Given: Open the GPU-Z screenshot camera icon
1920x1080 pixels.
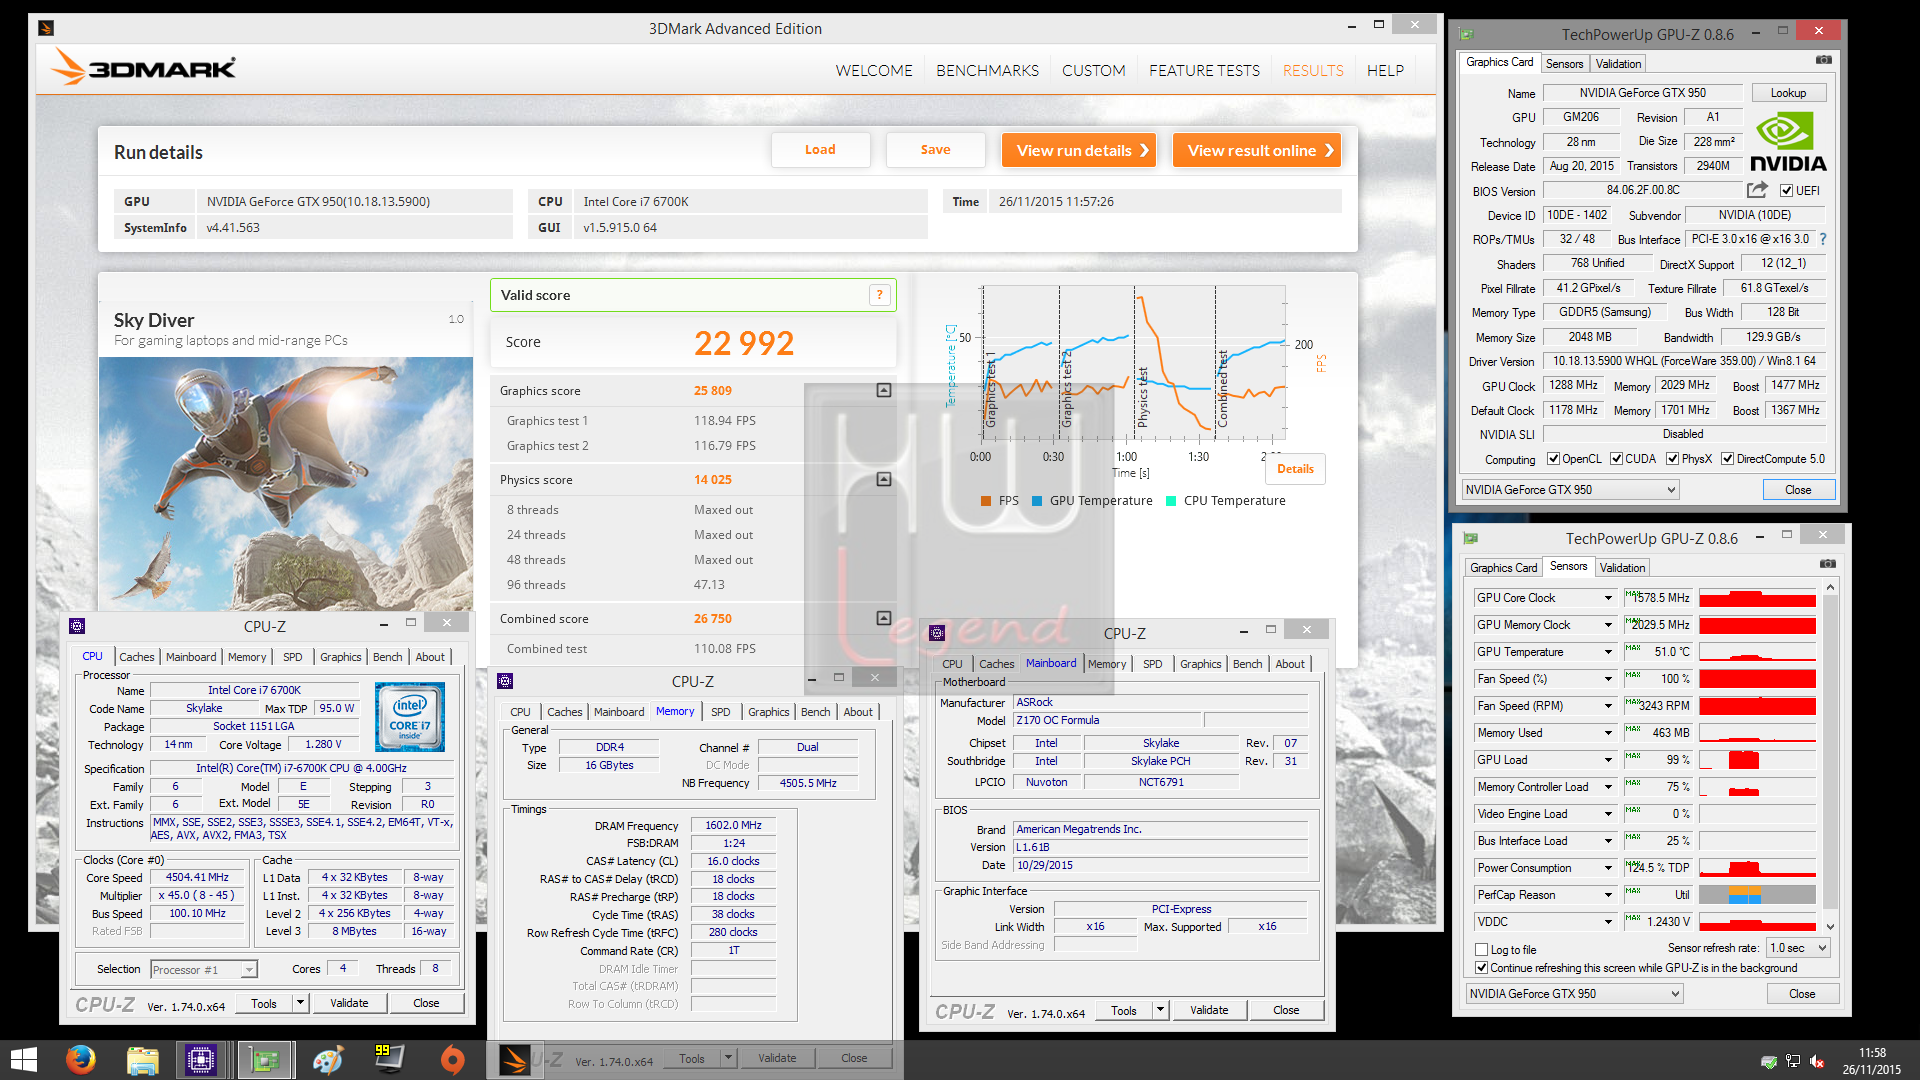Looking at the screenshot, I should [1824, 61].
